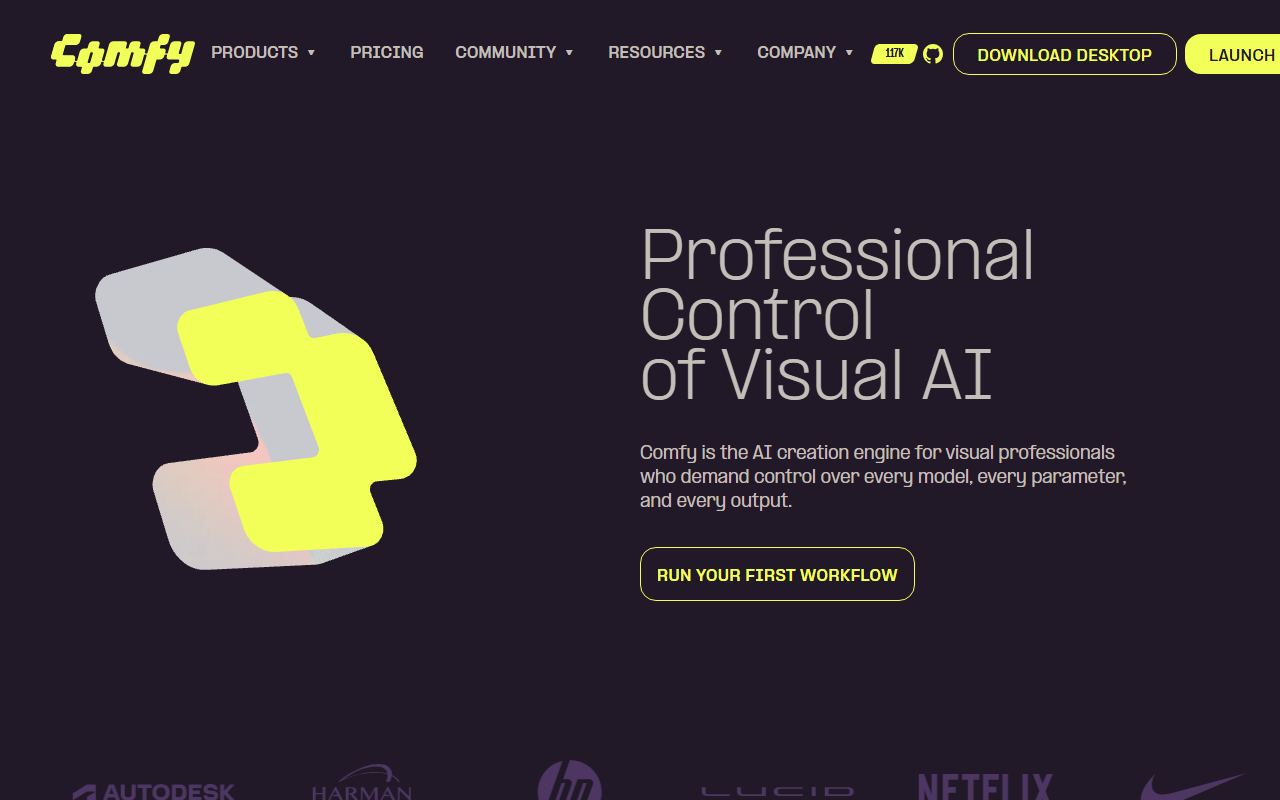Click the Comfy logo in header
The height and width of the screenshot is (800, 1280).
coord(122,54)
